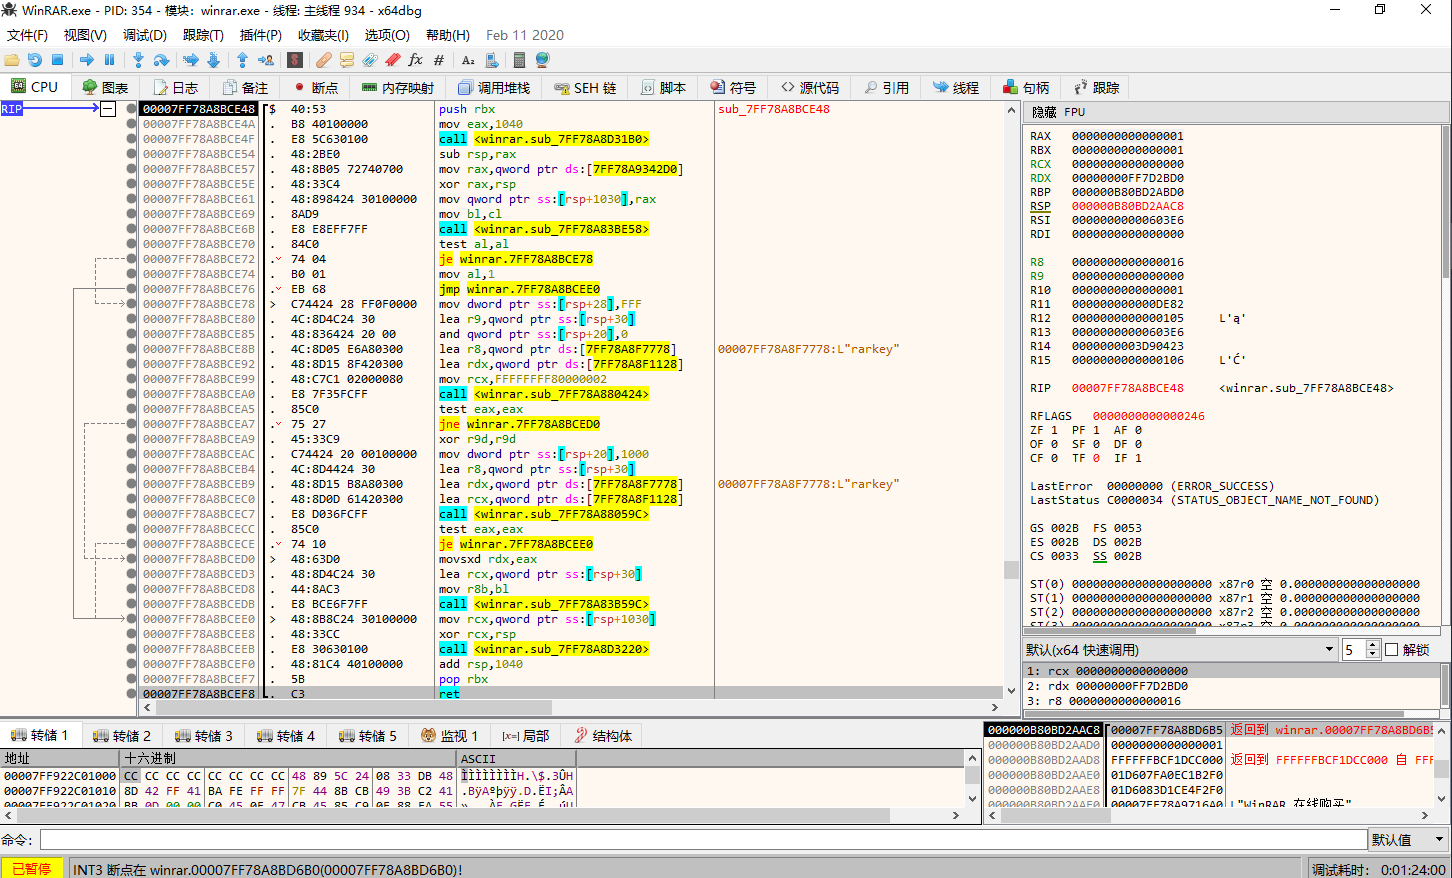
Task: Switch to the 调用堆栈 tab
Action: (494, 88)
